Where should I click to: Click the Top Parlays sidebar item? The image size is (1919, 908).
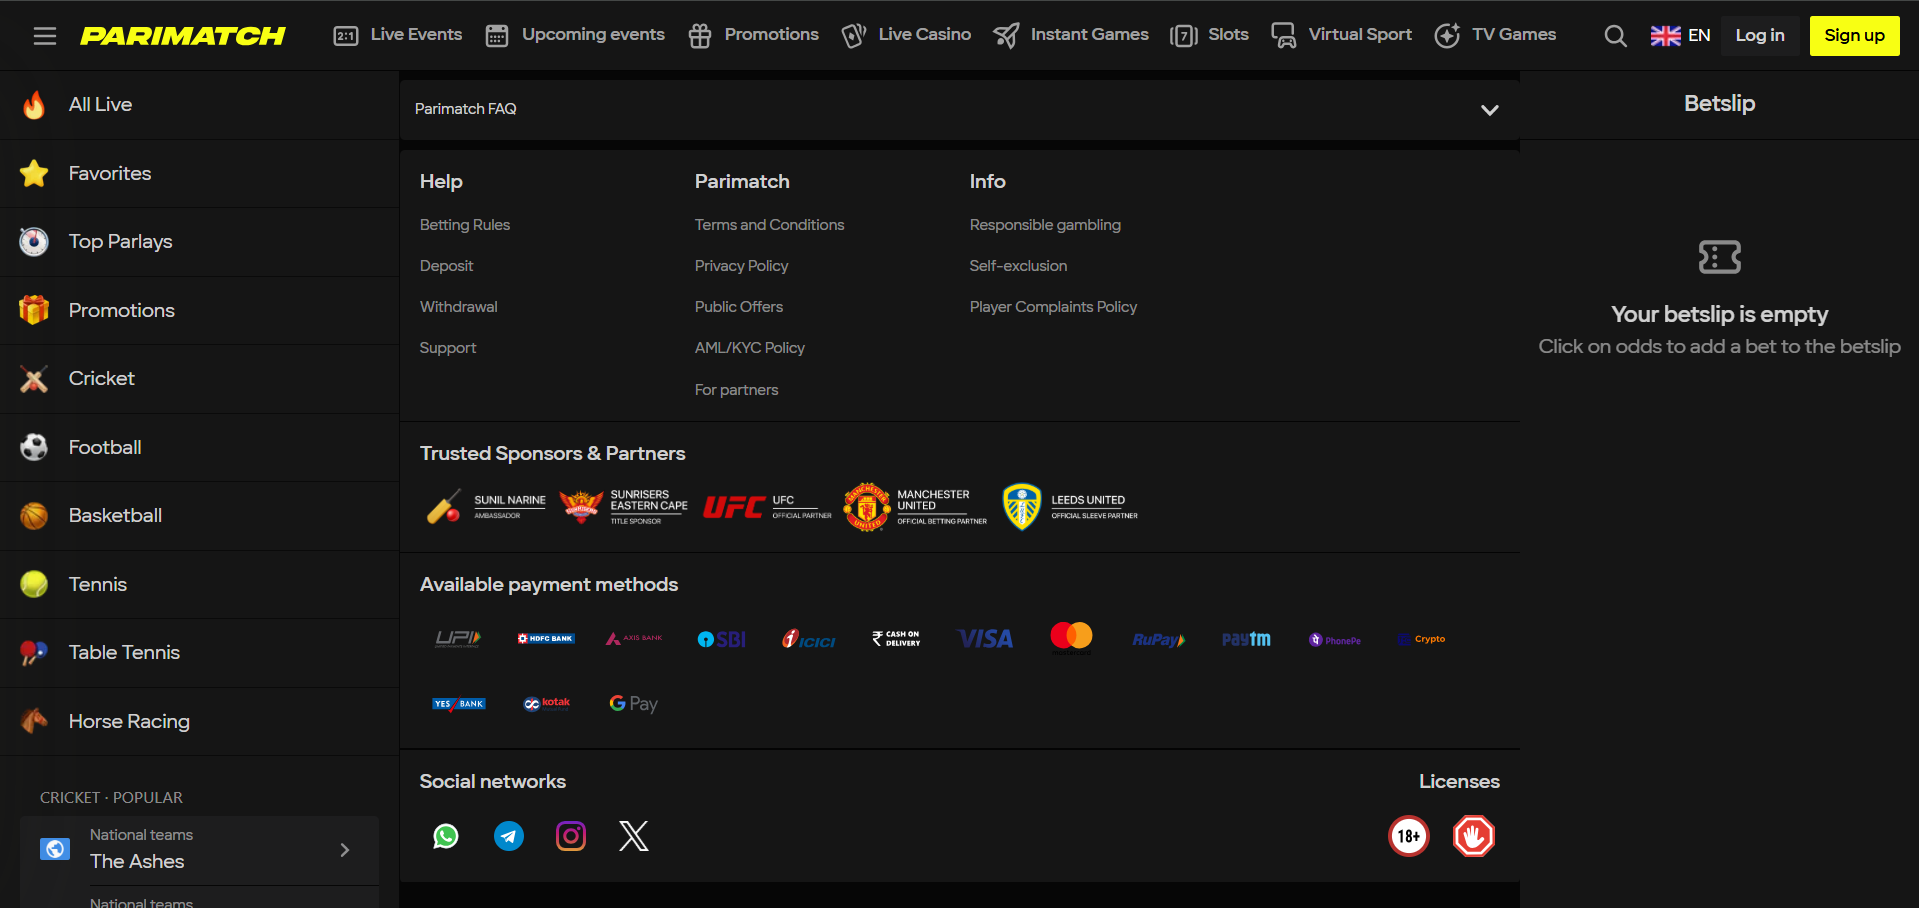[120, 241]
